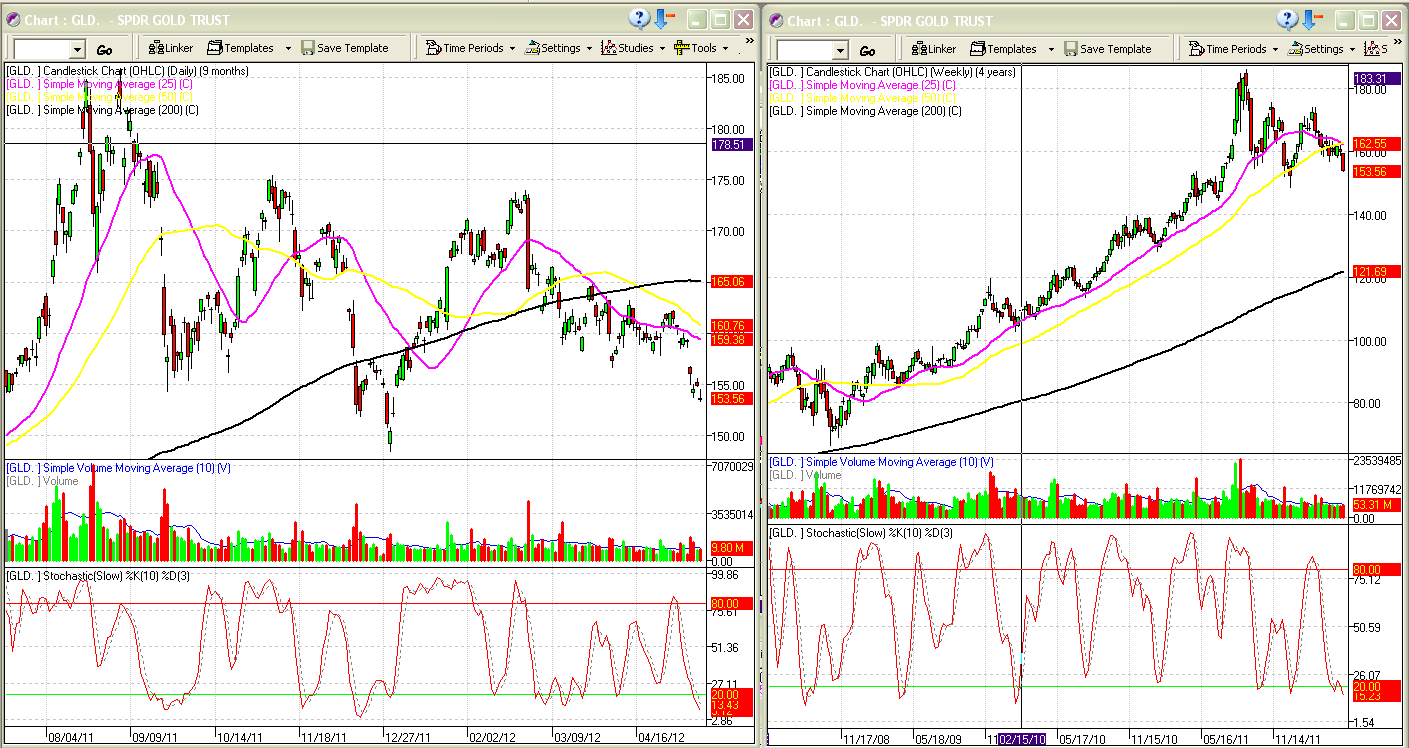
Task: Select the daily chart window title bar
Action: pyautogui.click(x=380, y=20)
